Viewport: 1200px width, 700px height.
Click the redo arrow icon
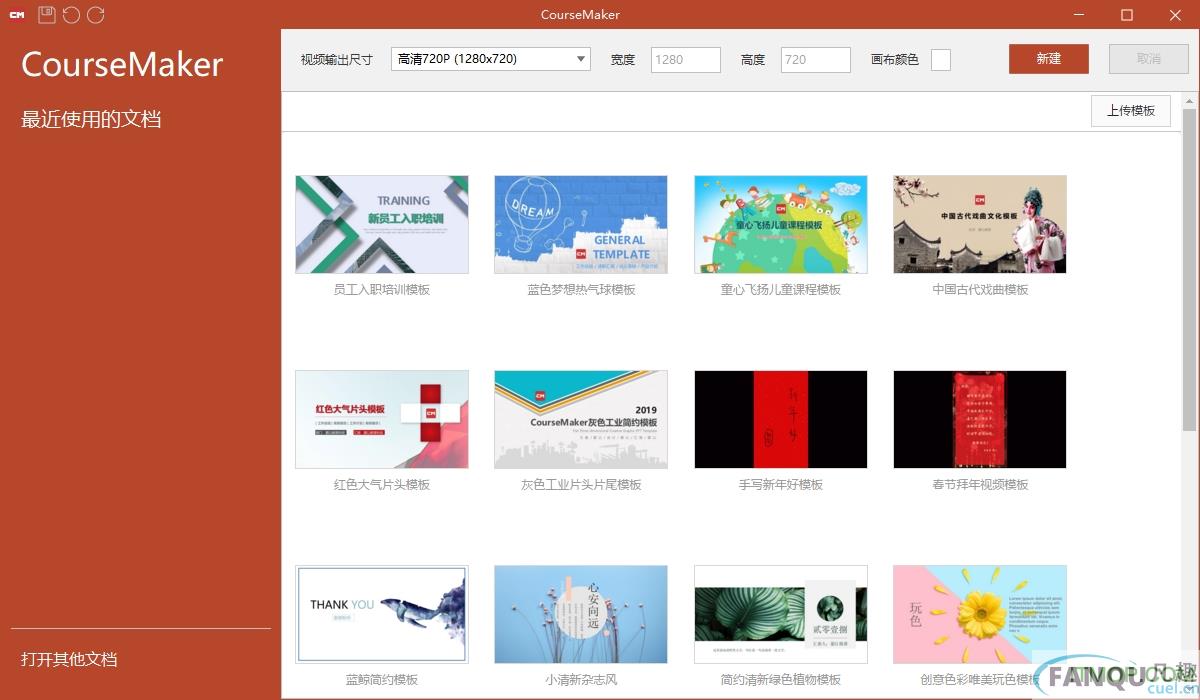pos(95,14)
